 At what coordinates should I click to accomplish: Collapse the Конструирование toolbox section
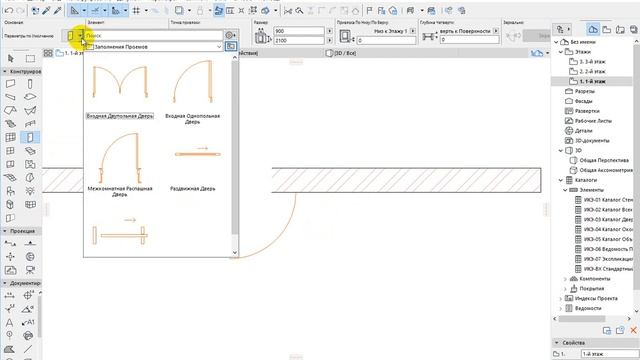4,71
